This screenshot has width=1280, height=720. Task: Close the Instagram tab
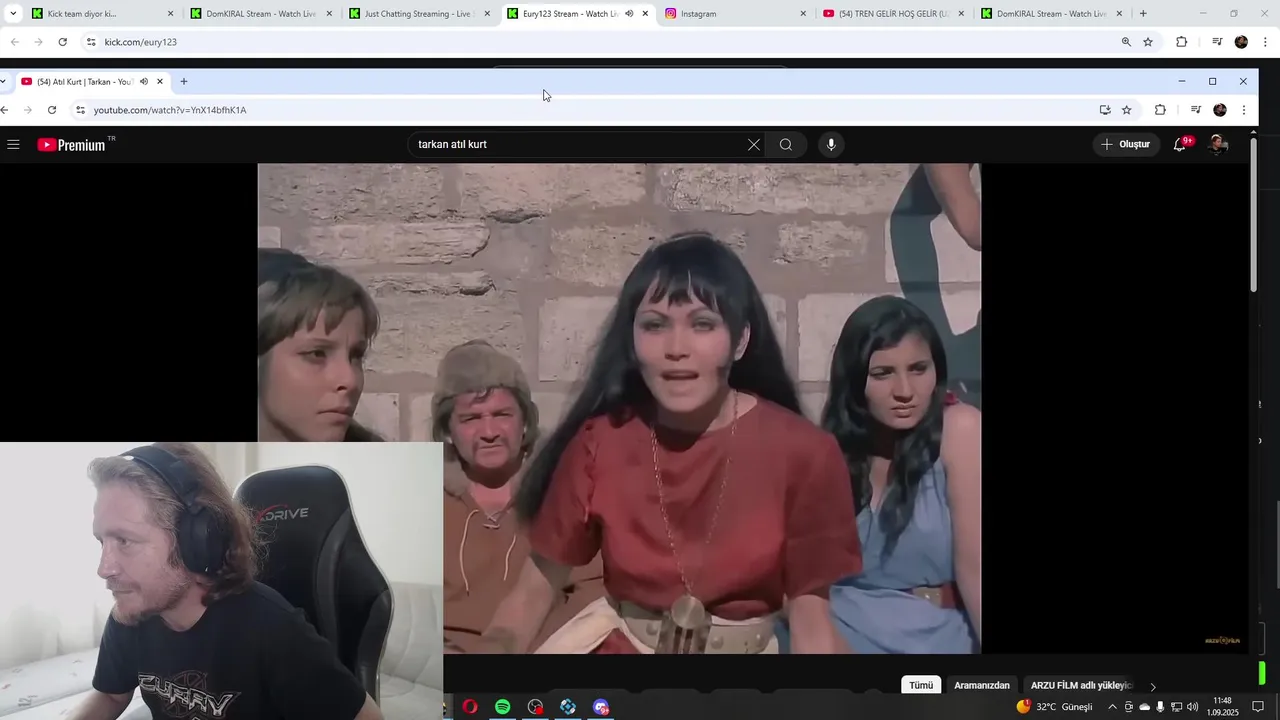[803, 14]
